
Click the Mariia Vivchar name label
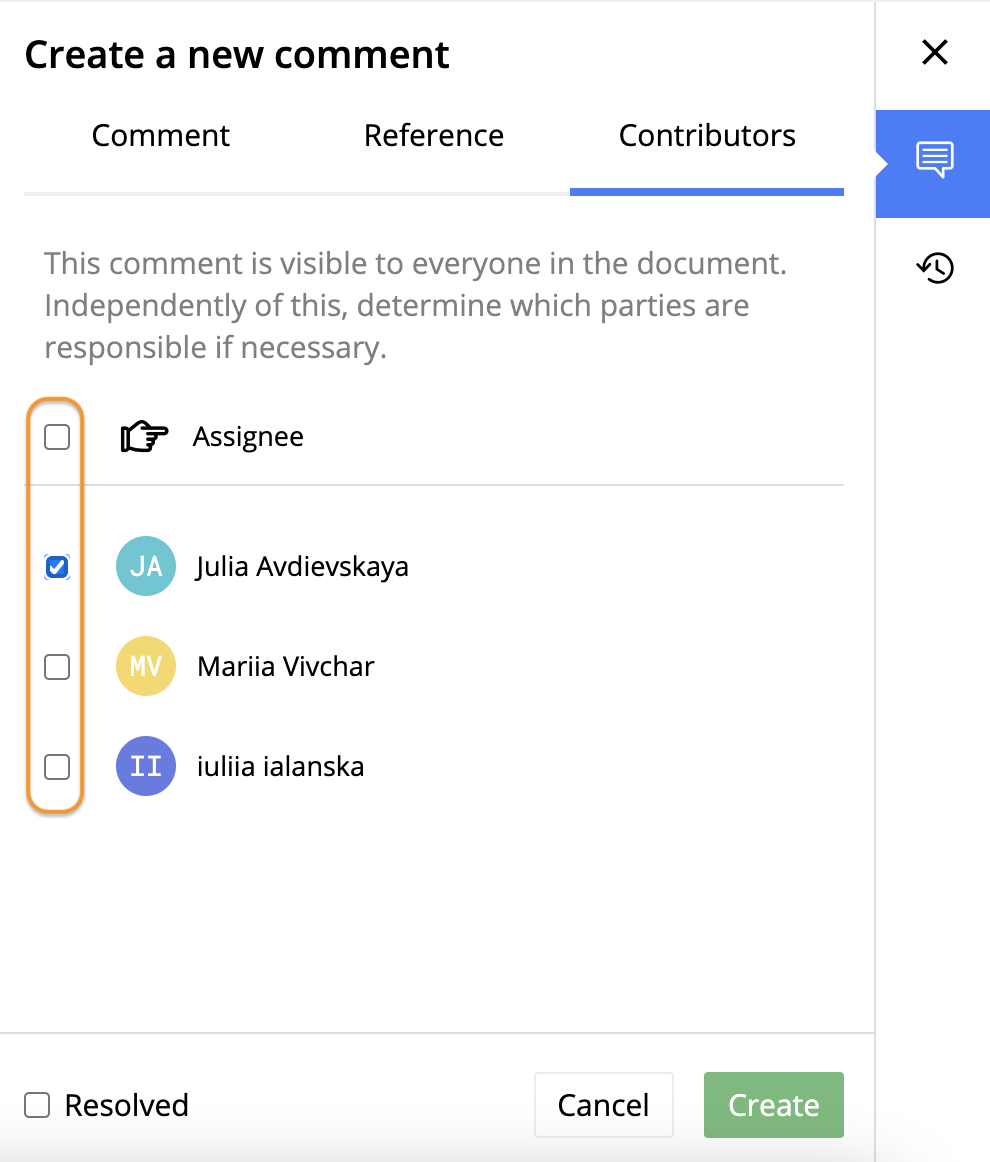pos(285,666)
